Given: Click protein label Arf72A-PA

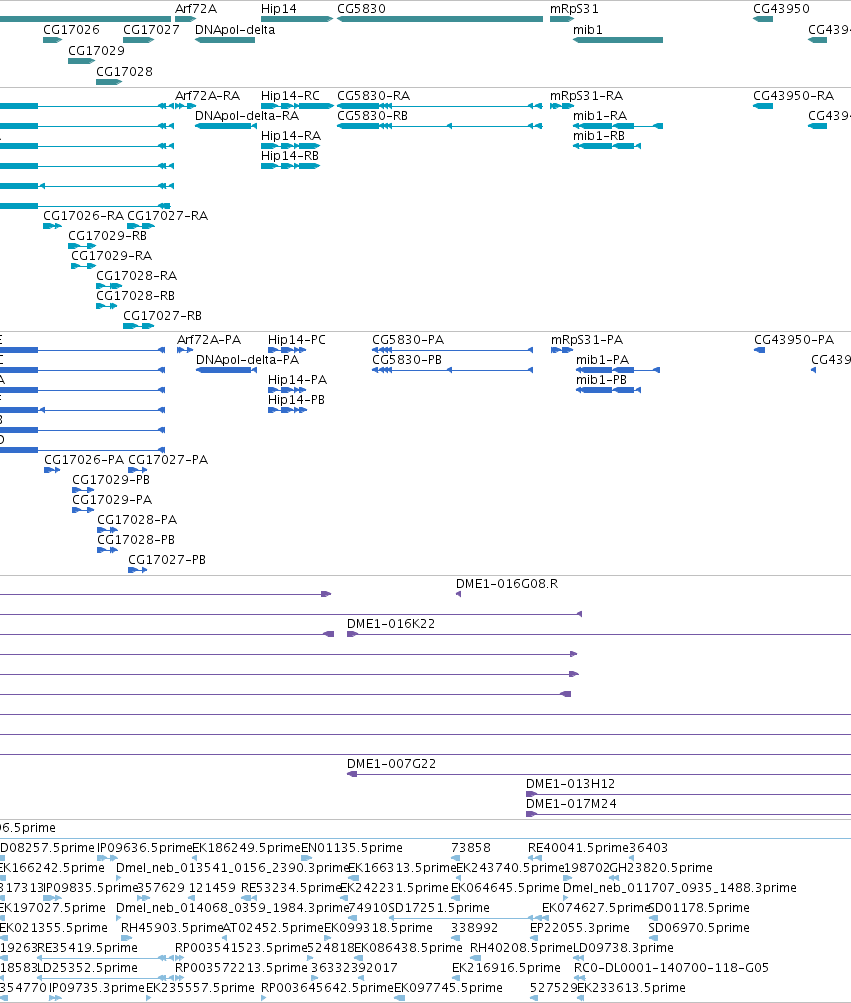Looking at the screenshot, I should coord(209,340).
